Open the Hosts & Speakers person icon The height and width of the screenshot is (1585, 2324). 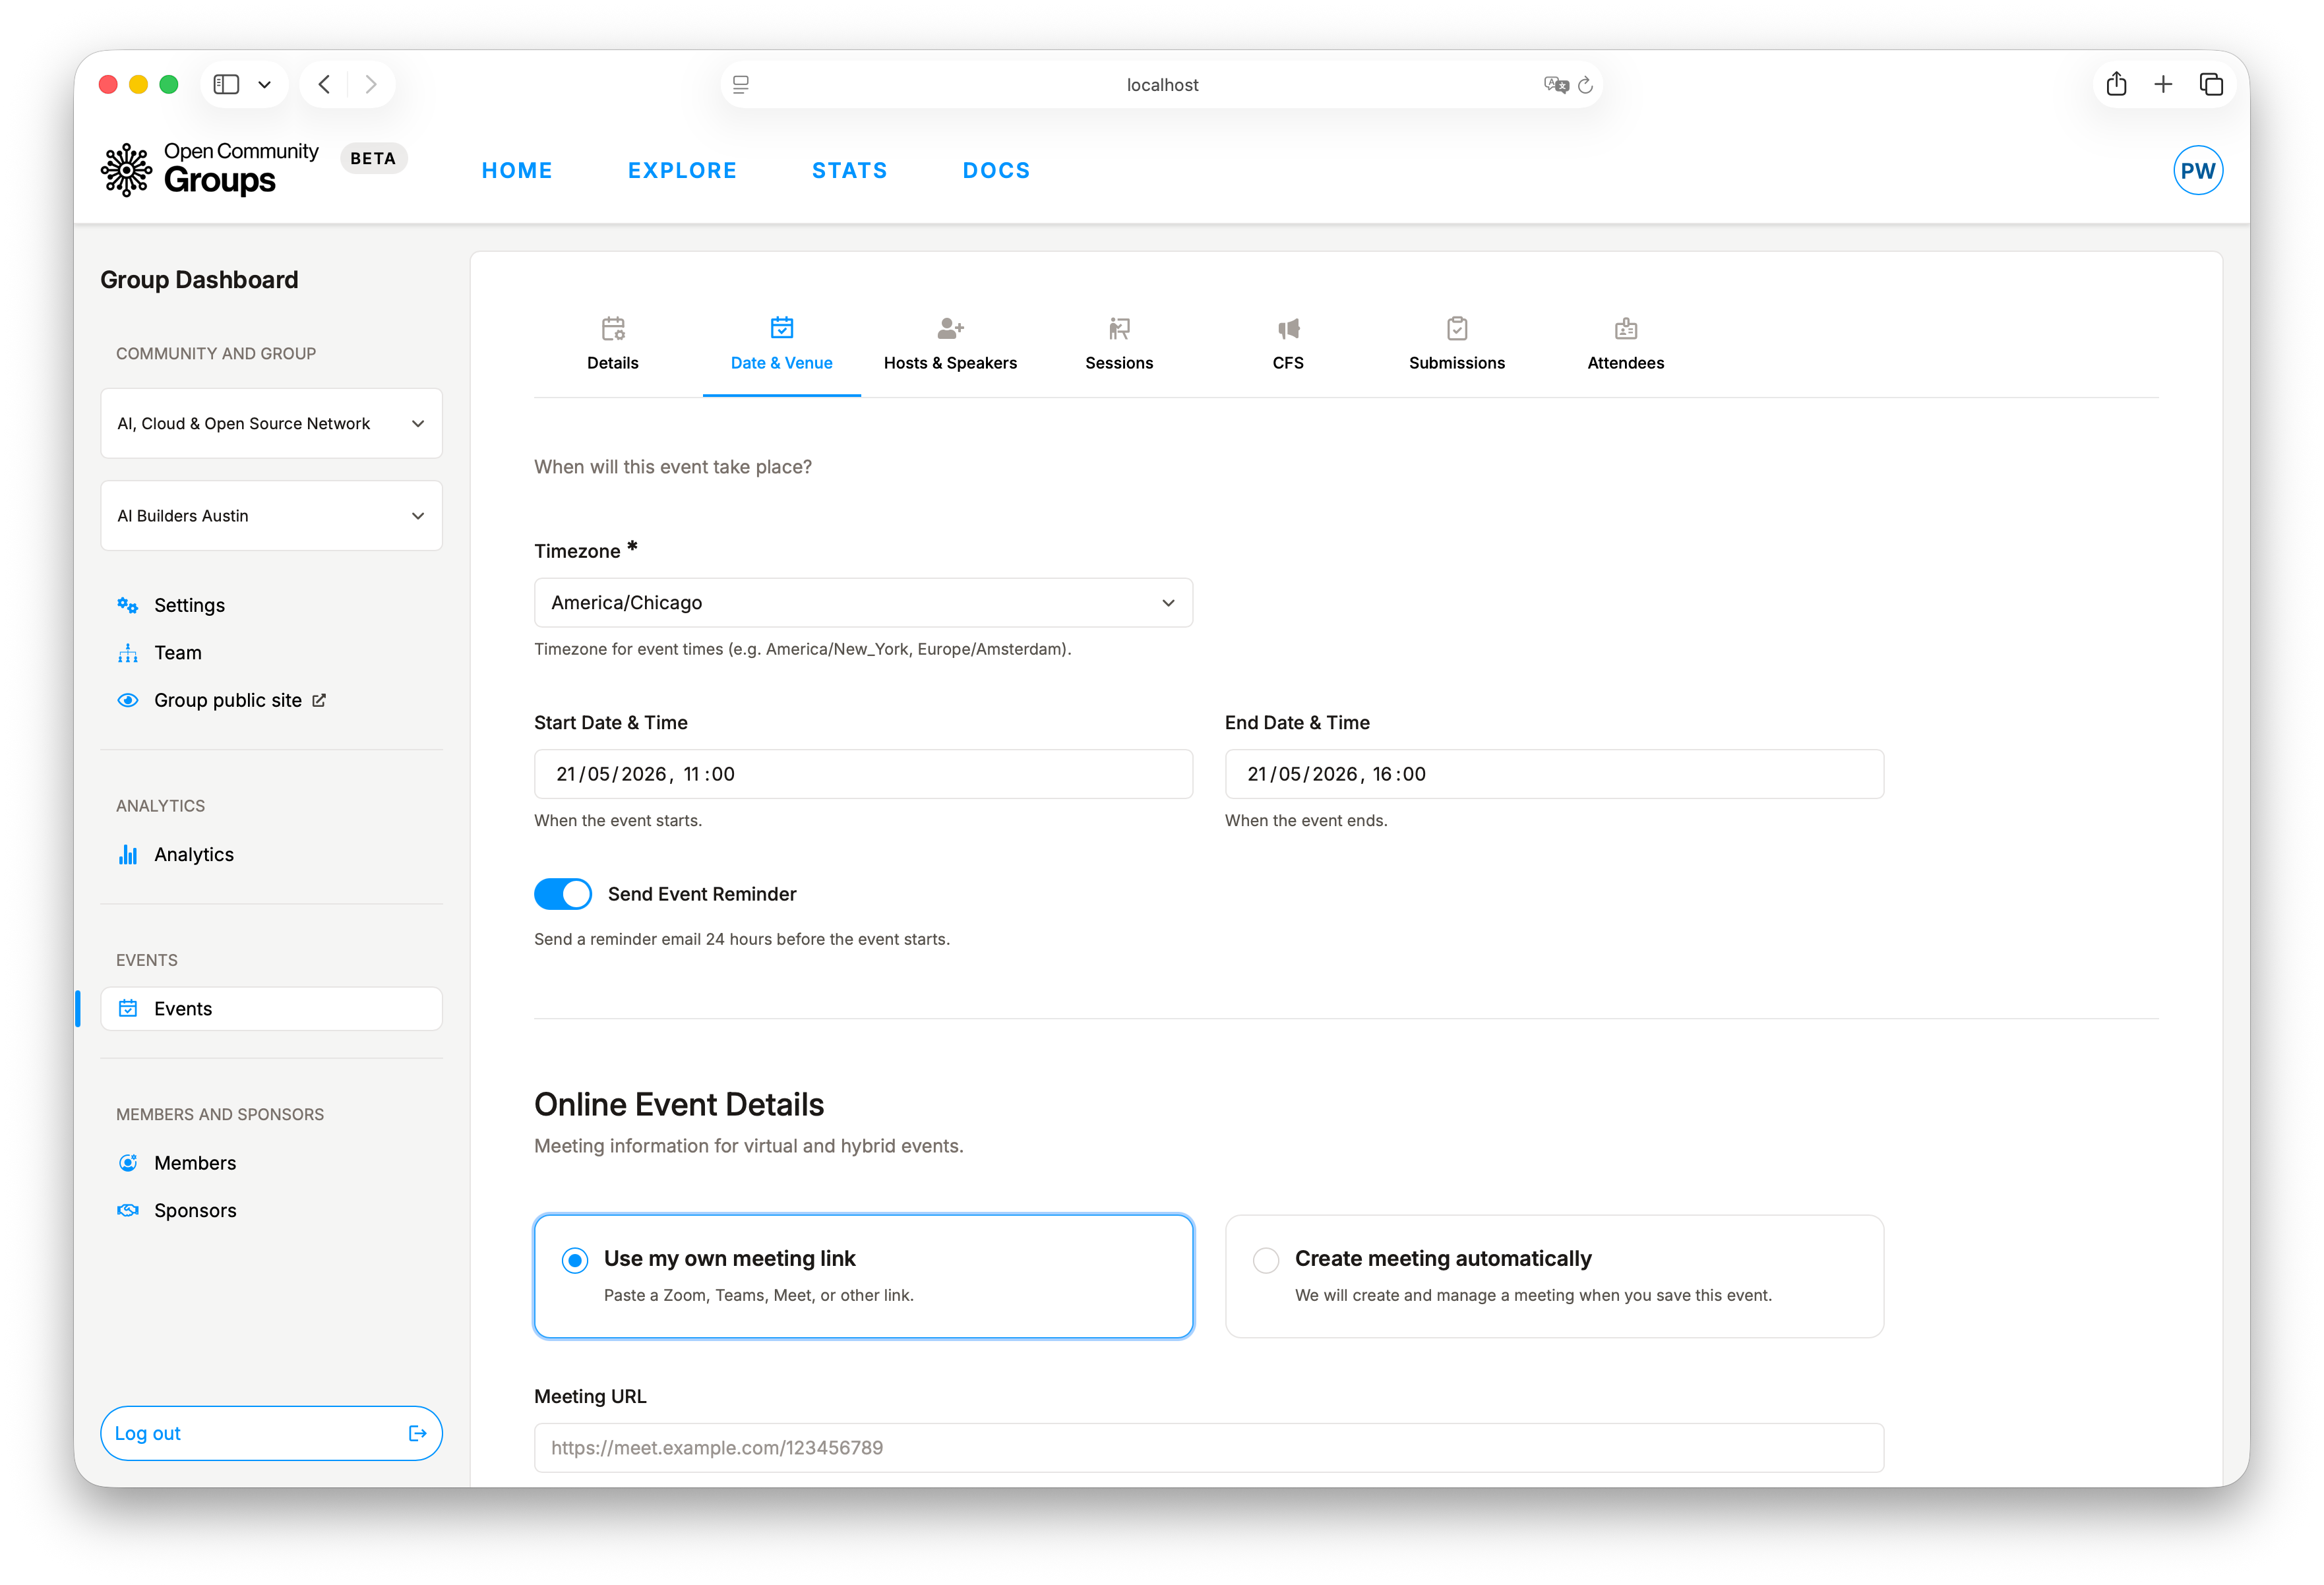tap(950, 328)
